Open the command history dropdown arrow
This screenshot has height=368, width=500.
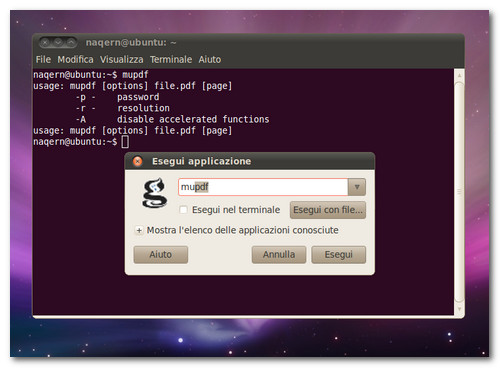pyautogui.click(x=357, y=187)
